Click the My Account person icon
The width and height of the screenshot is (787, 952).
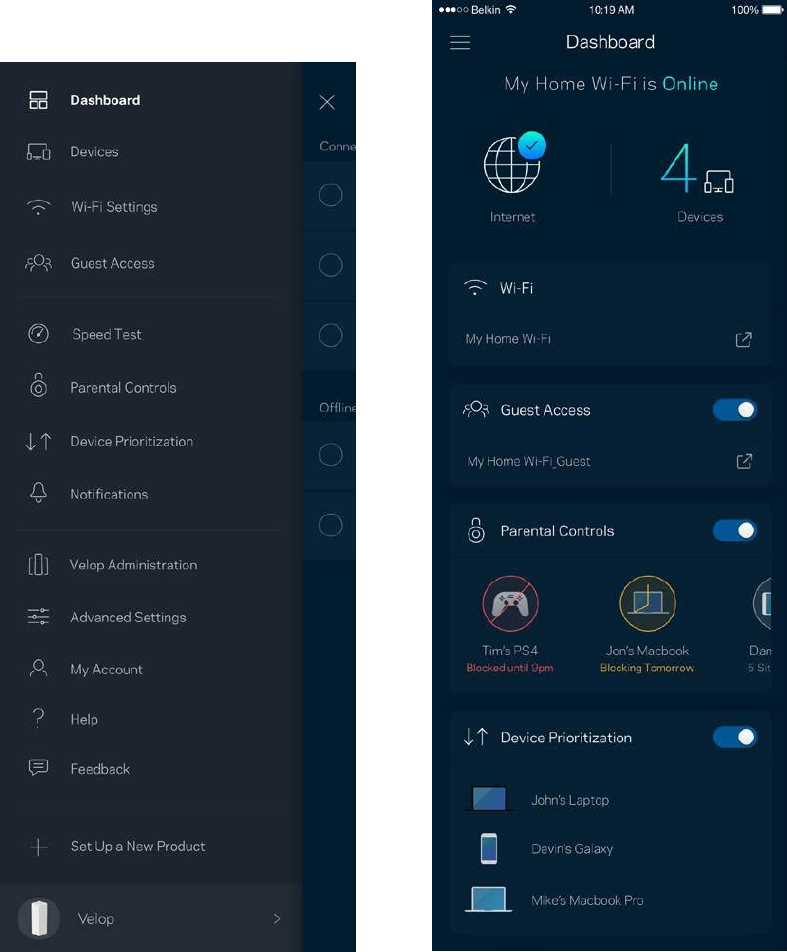coord(38,668)
